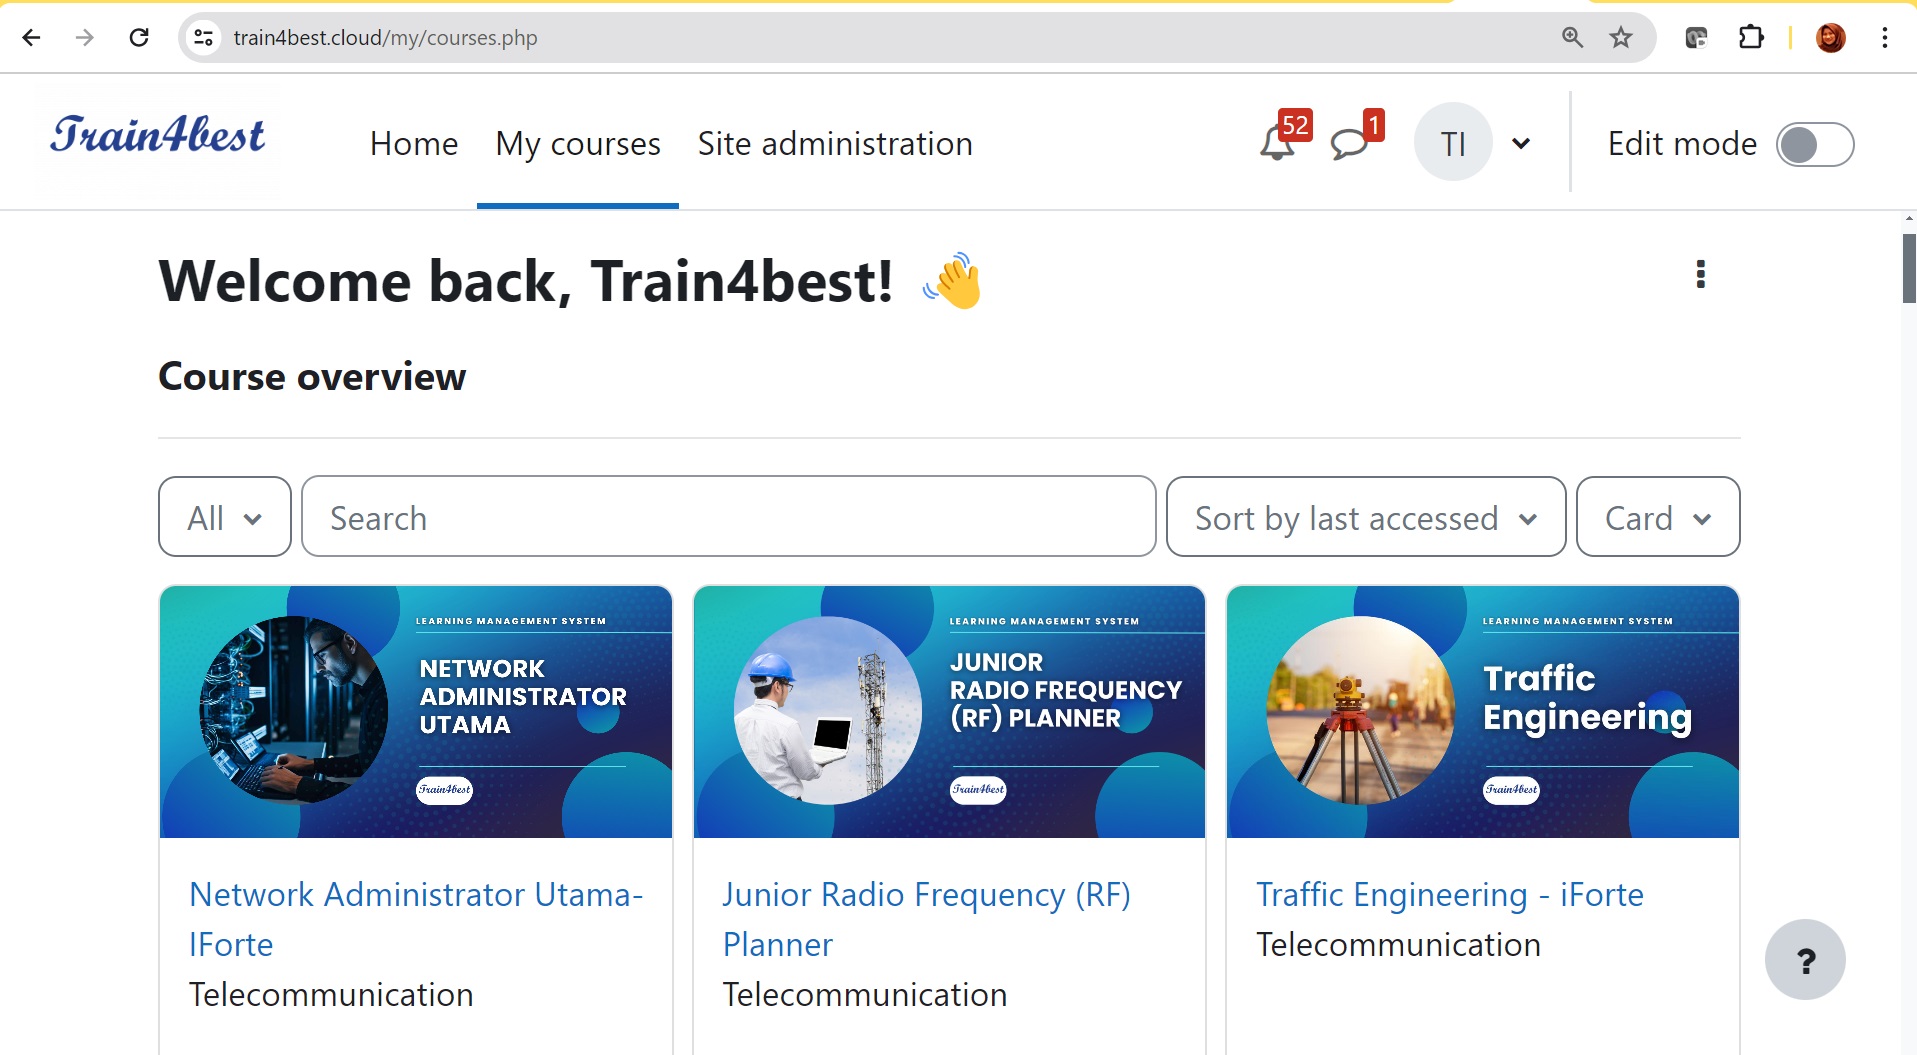
Task: Open Site administration tab
Action: [835, 144]
